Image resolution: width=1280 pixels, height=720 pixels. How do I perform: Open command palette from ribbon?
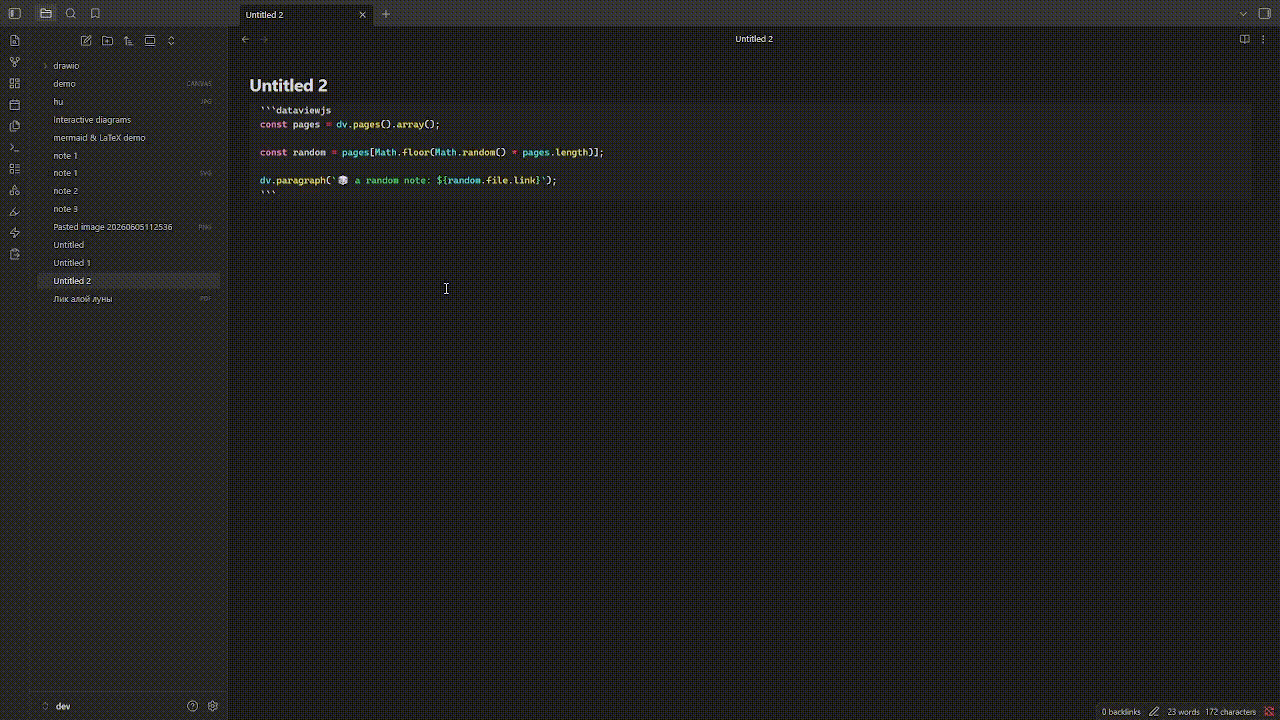(14, 147)
